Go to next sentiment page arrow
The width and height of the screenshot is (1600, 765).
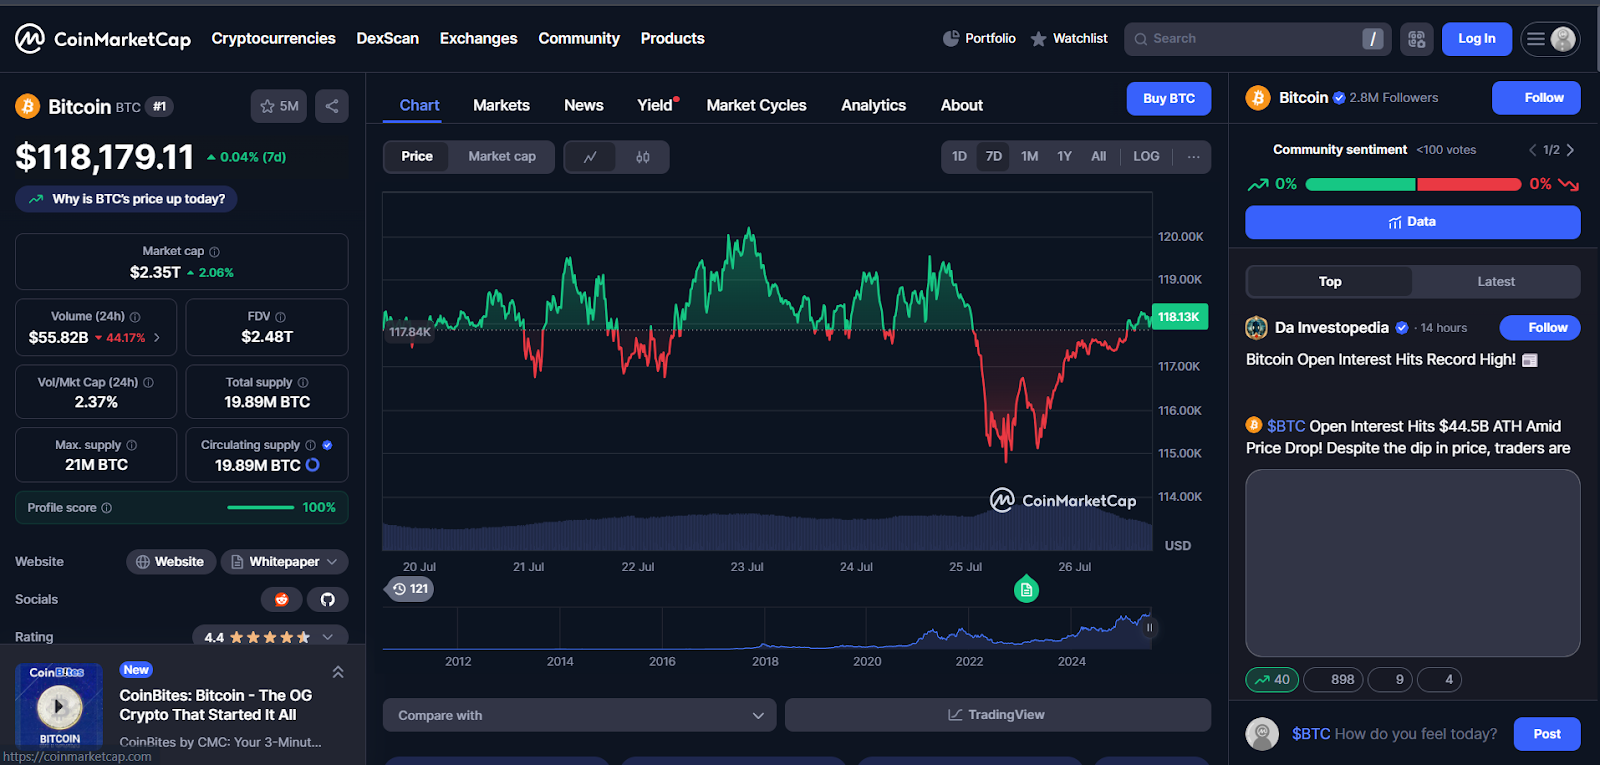(x=1570, y=150)
